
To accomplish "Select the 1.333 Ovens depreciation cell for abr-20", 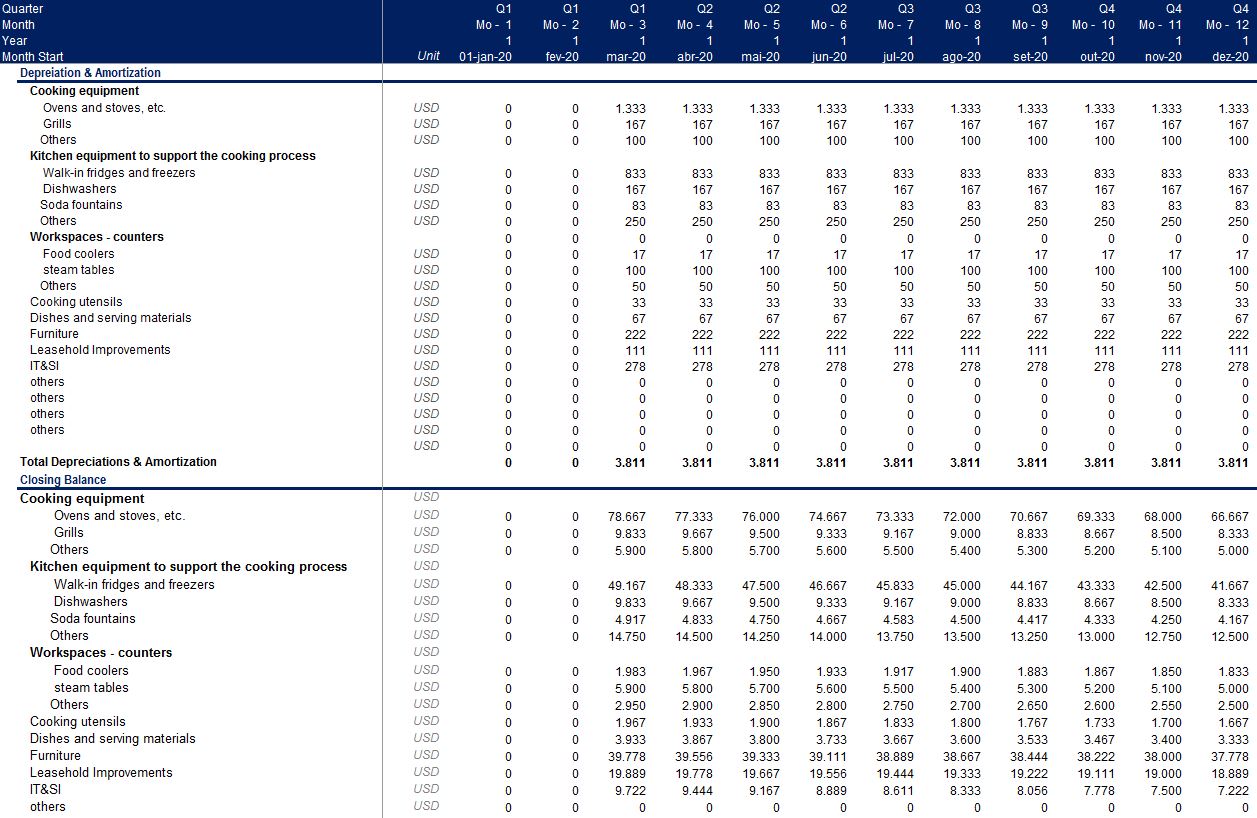I will pos(697,109).
